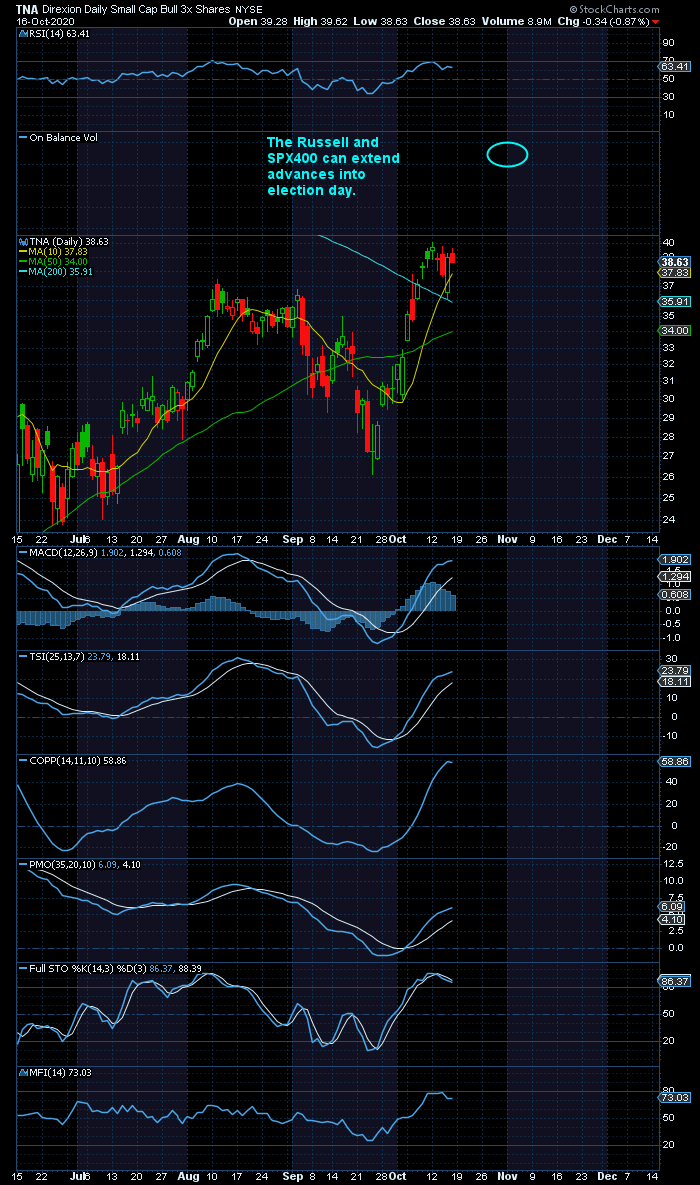Image resolution: width=700 pixels, height=1185 pixels.
Task: Click the 35.91 cyan price tag
Action: [x=676, y=301]
